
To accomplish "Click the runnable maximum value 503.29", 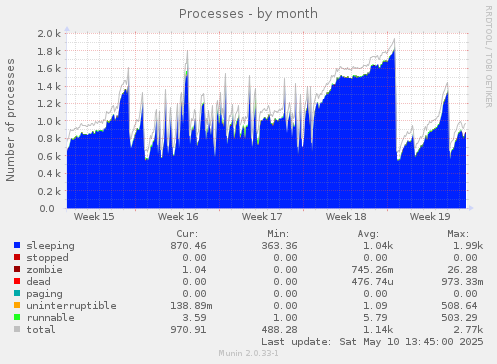I will coord(459,318).
